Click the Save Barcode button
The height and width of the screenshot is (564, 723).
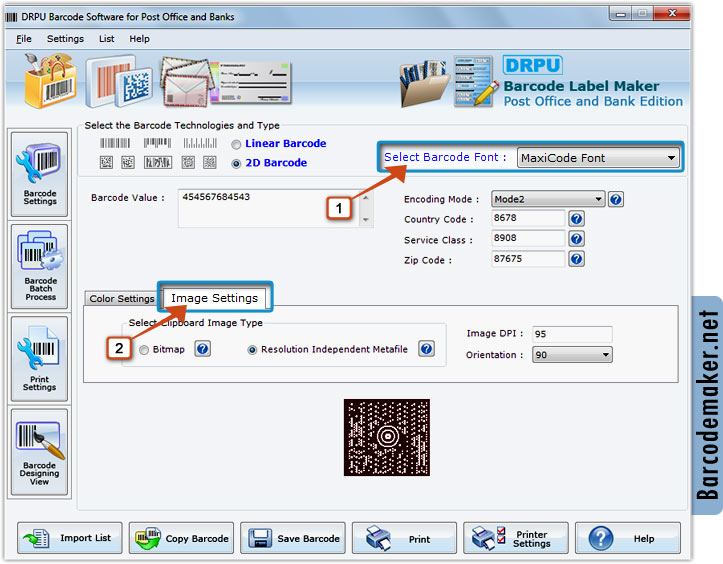(293, 538)
